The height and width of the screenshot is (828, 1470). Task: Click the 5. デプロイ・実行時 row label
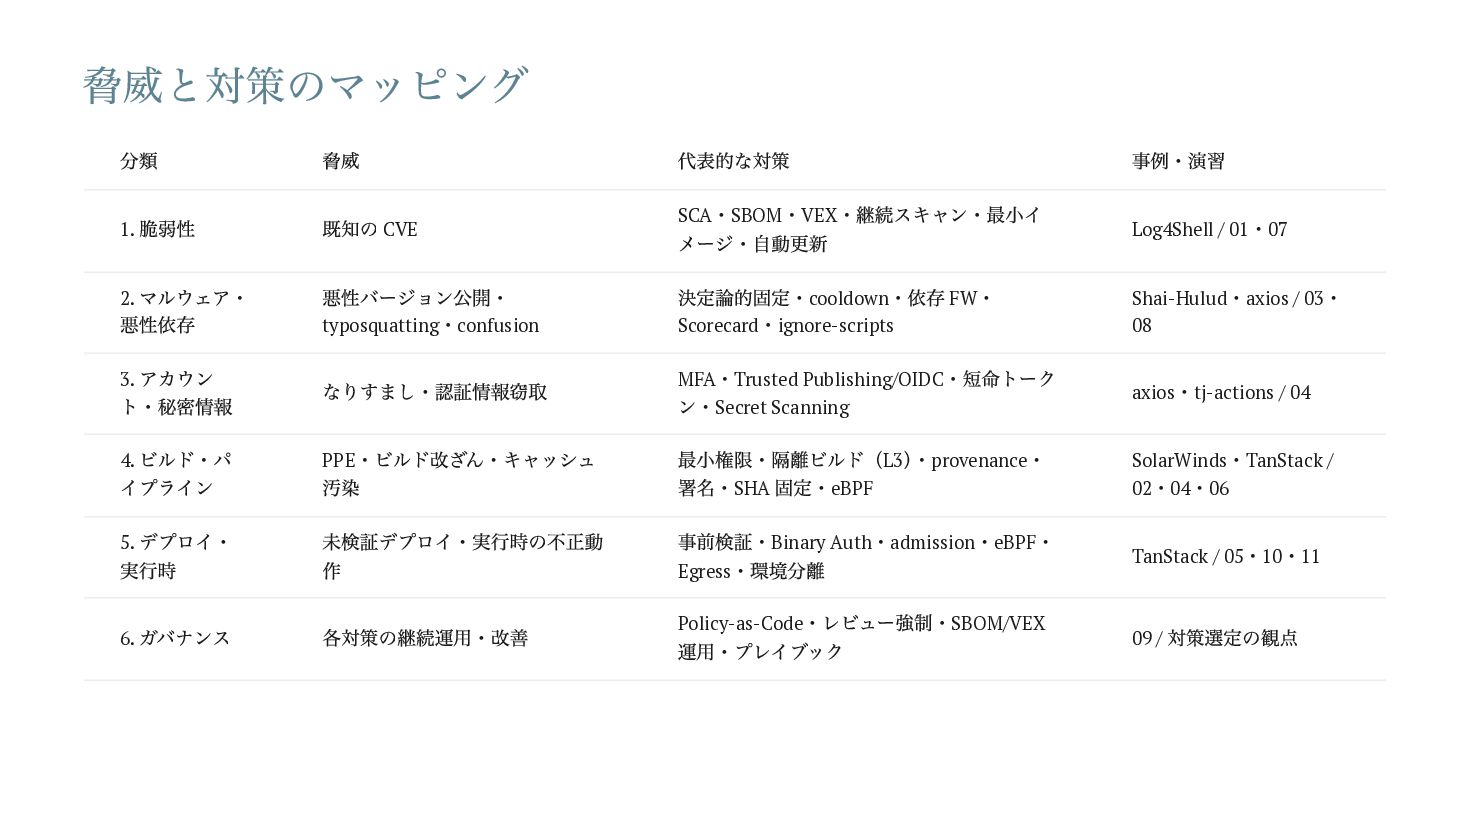coord(176,556)
